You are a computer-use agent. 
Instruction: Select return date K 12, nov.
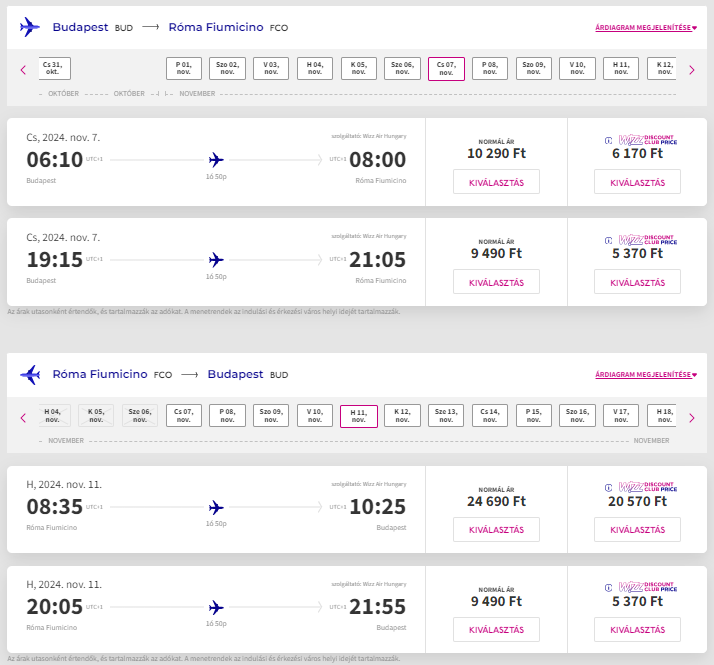click(402, 416)
